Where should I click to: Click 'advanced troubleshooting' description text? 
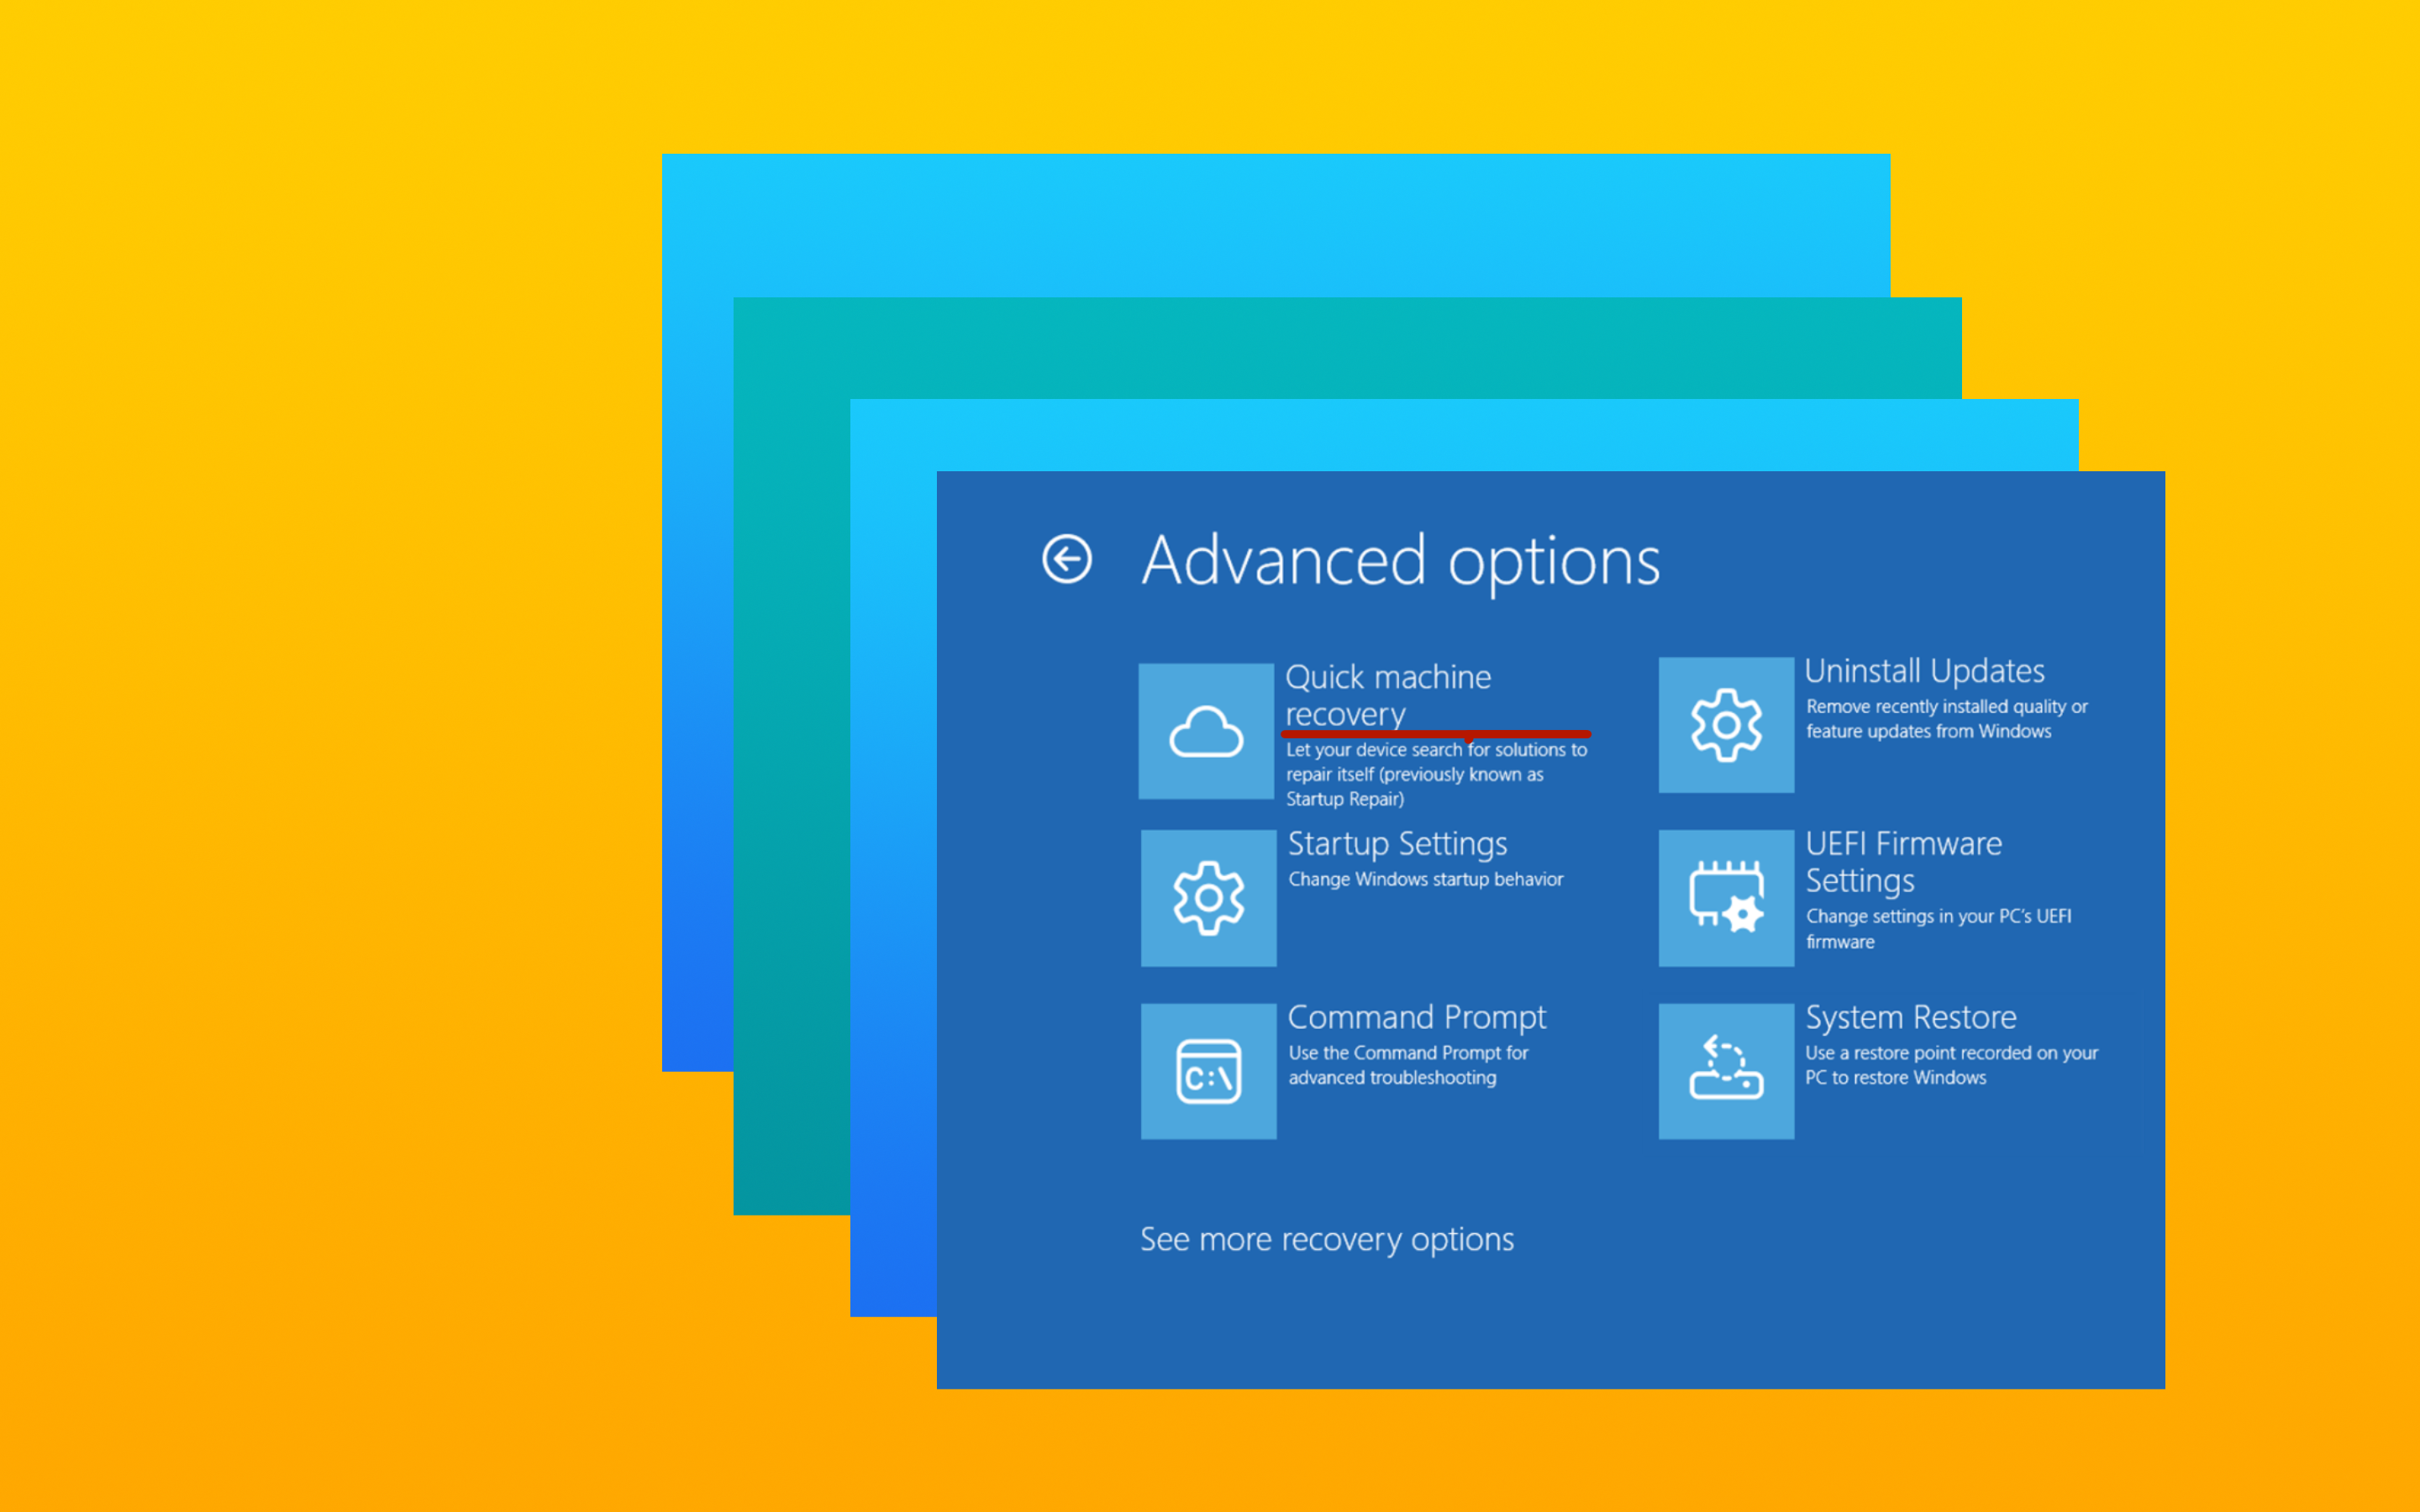(x=1392, y=1078)
